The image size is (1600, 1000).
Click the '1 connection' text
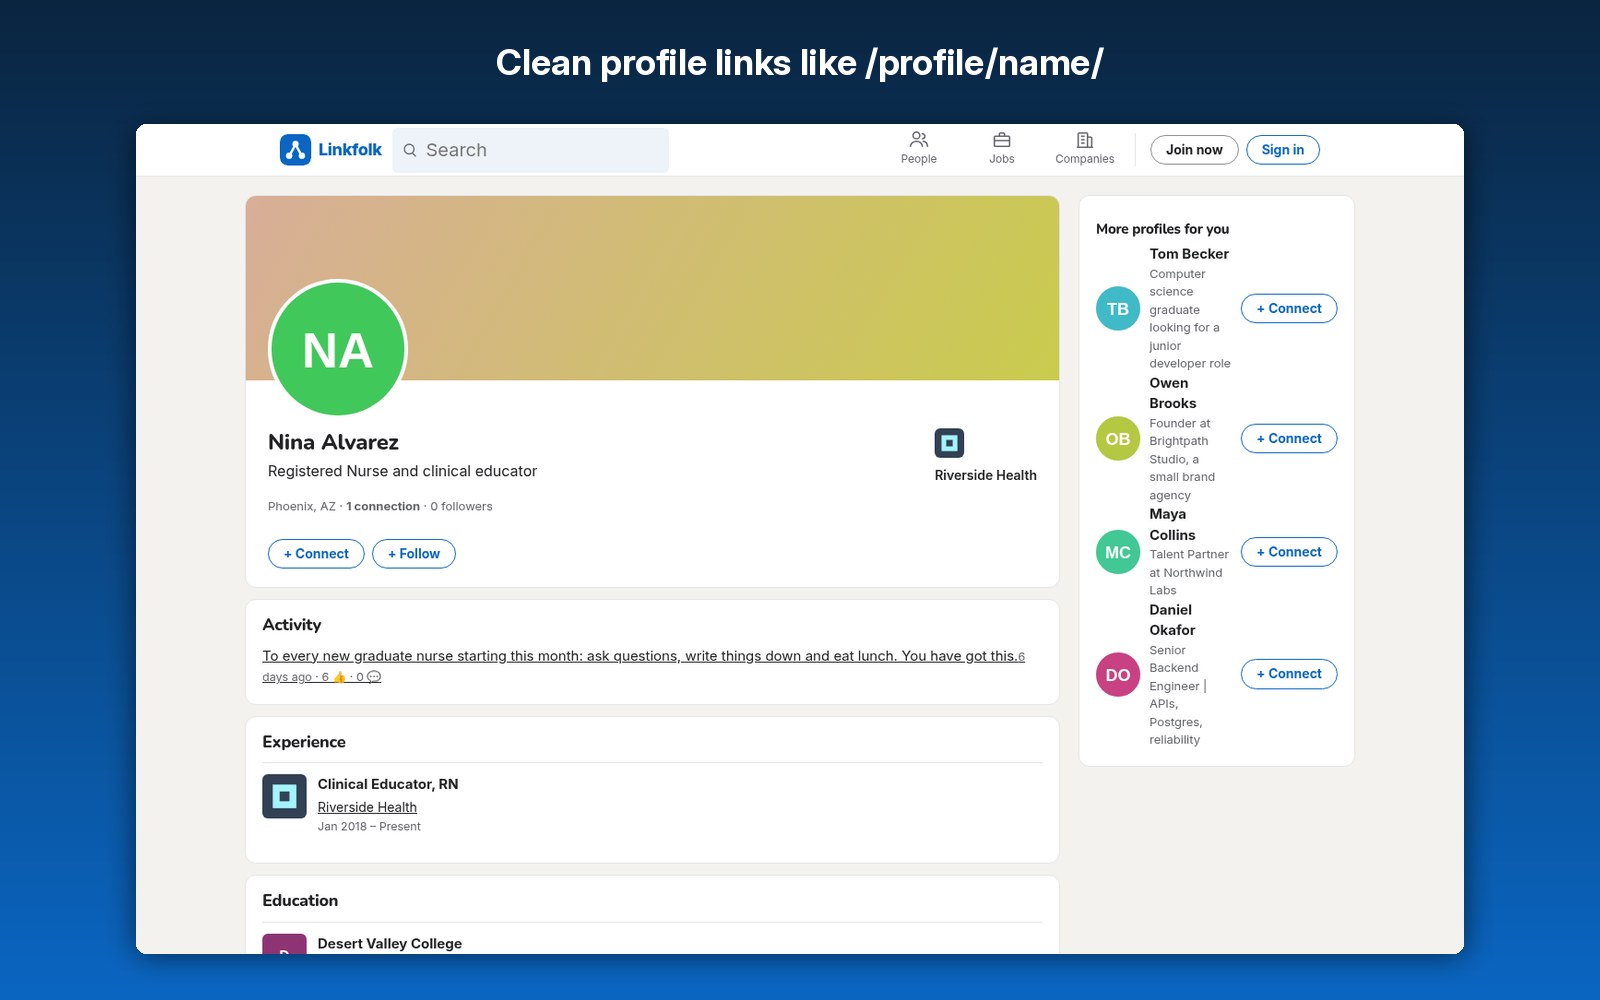point(383,507)
